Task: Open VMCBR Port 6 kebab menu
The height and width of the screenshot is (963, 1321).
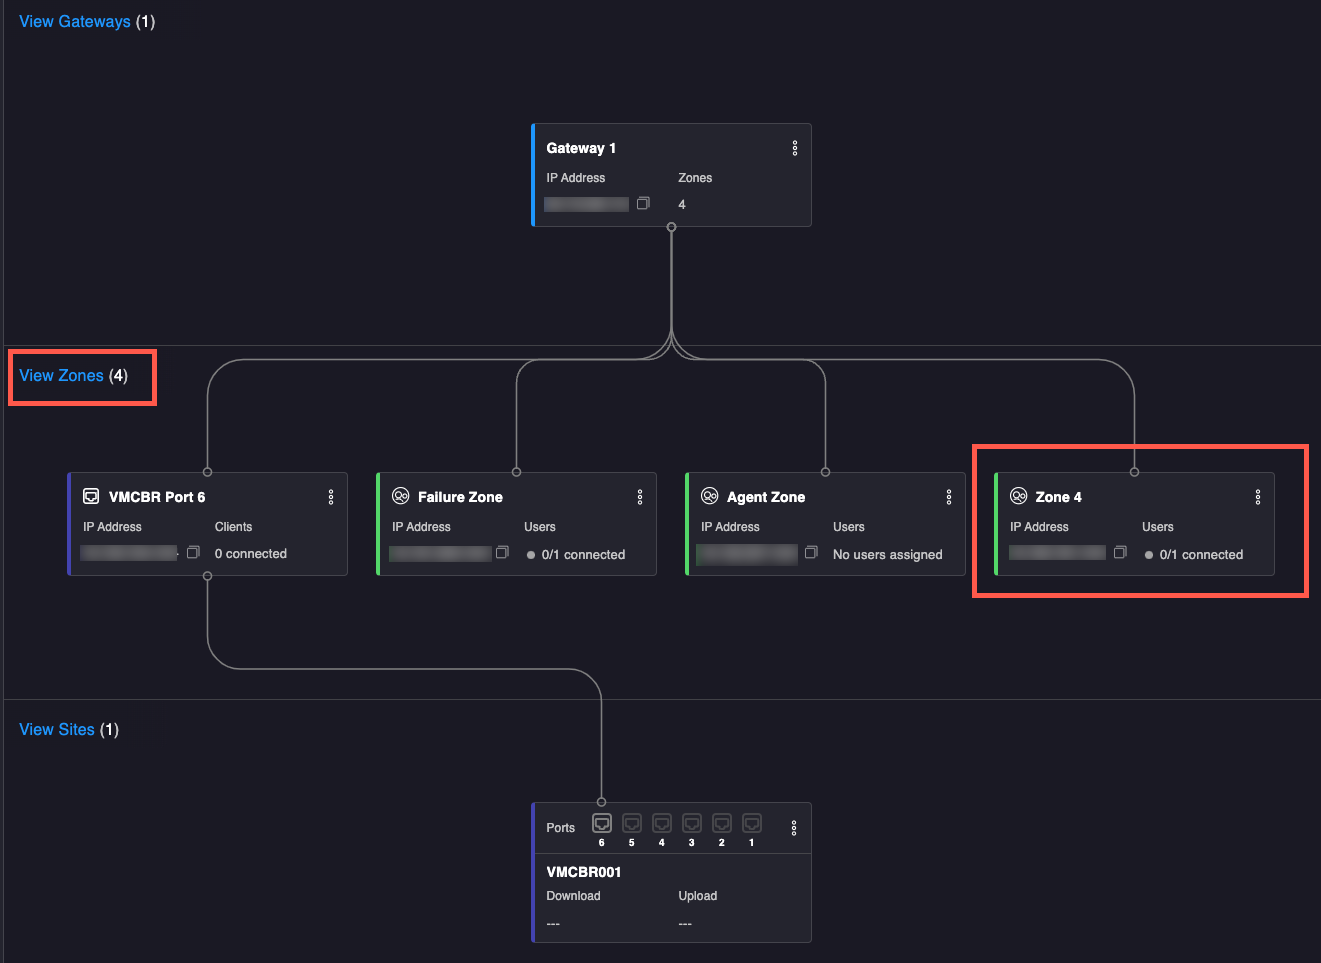Action: (331, 497)
